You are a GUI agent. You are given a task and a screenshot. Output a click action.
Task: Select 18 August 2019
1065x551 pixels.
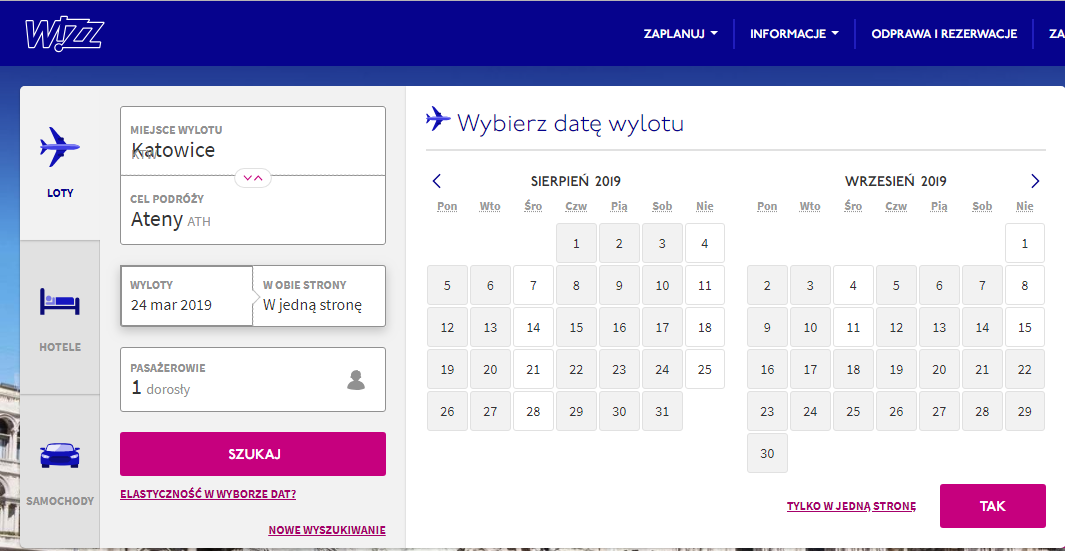coord(705,327)
